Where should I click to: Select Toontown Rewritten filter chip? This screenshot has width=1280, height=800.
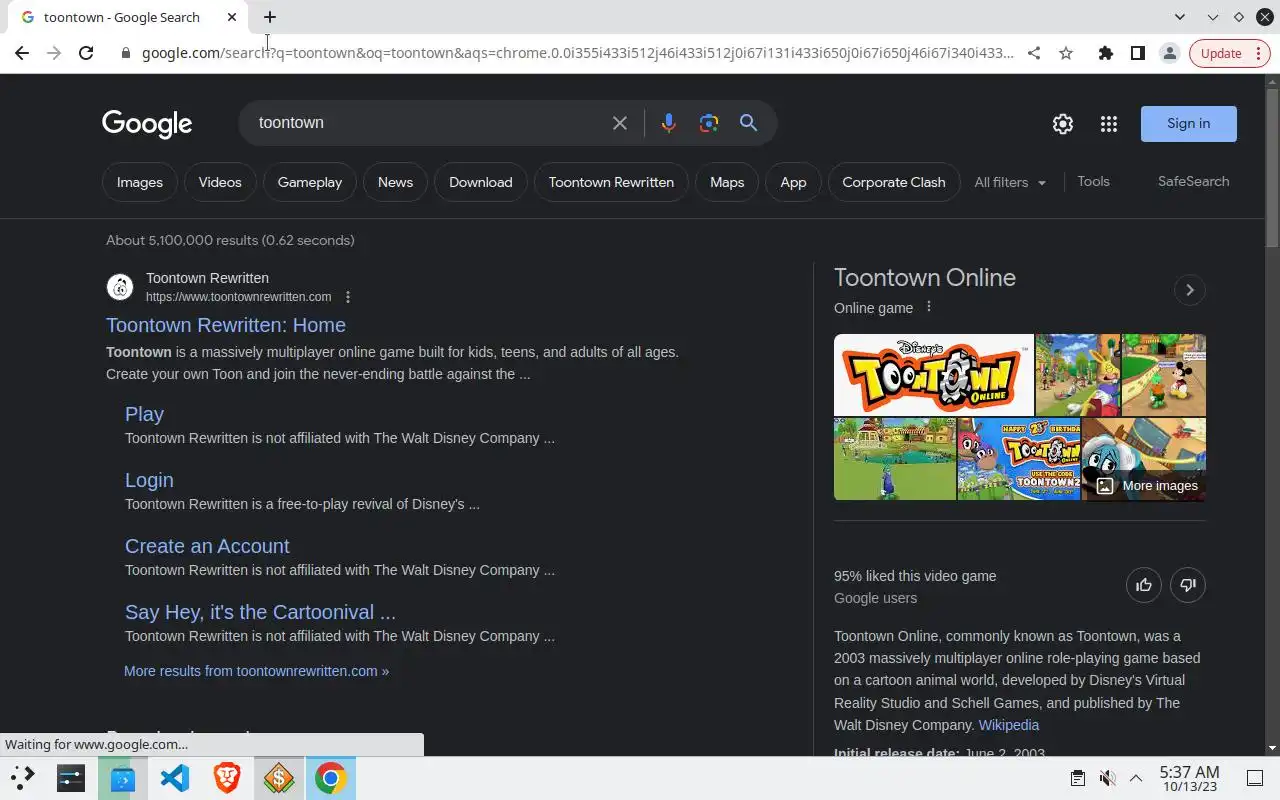(611, 182)
